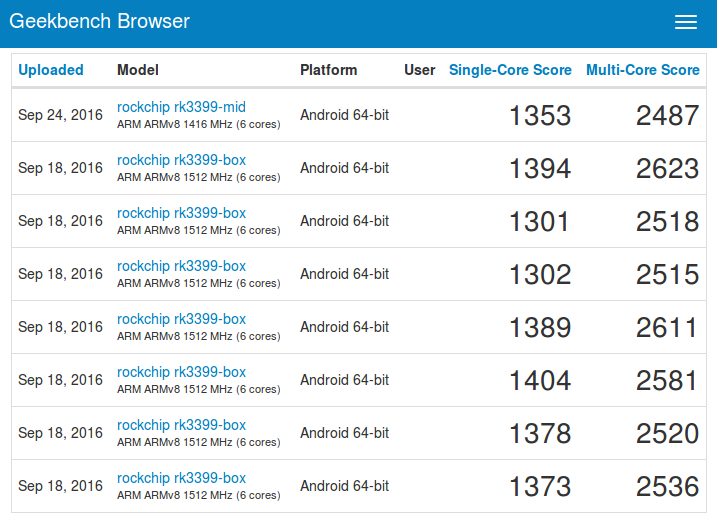717x518 pixels.
Task: Click Android 64-bit in the 2581 row
Action: 344,380
